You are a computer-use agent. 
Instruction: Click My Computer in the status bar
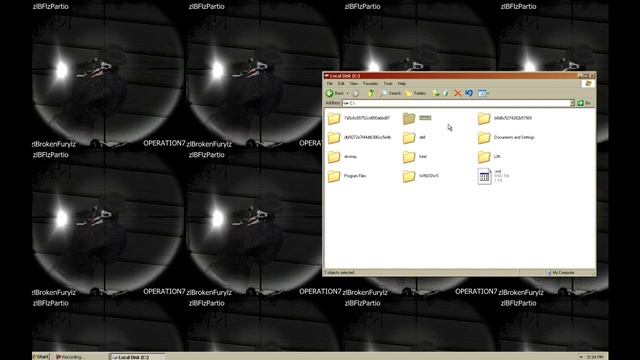point(560,273)
